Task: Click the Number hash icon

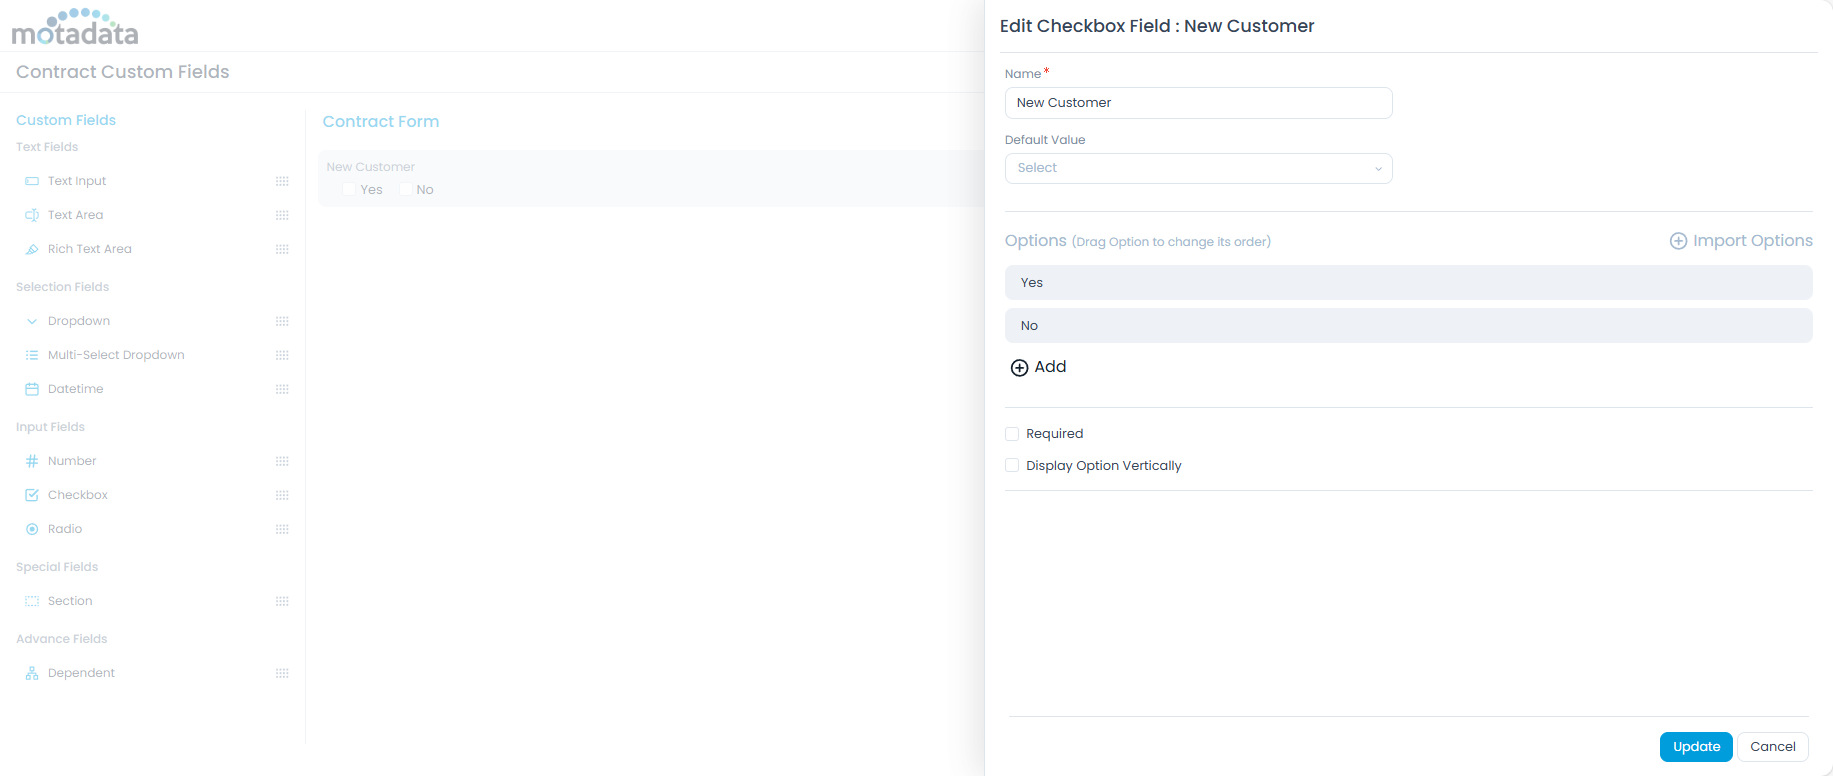Action: pos(32,461)
